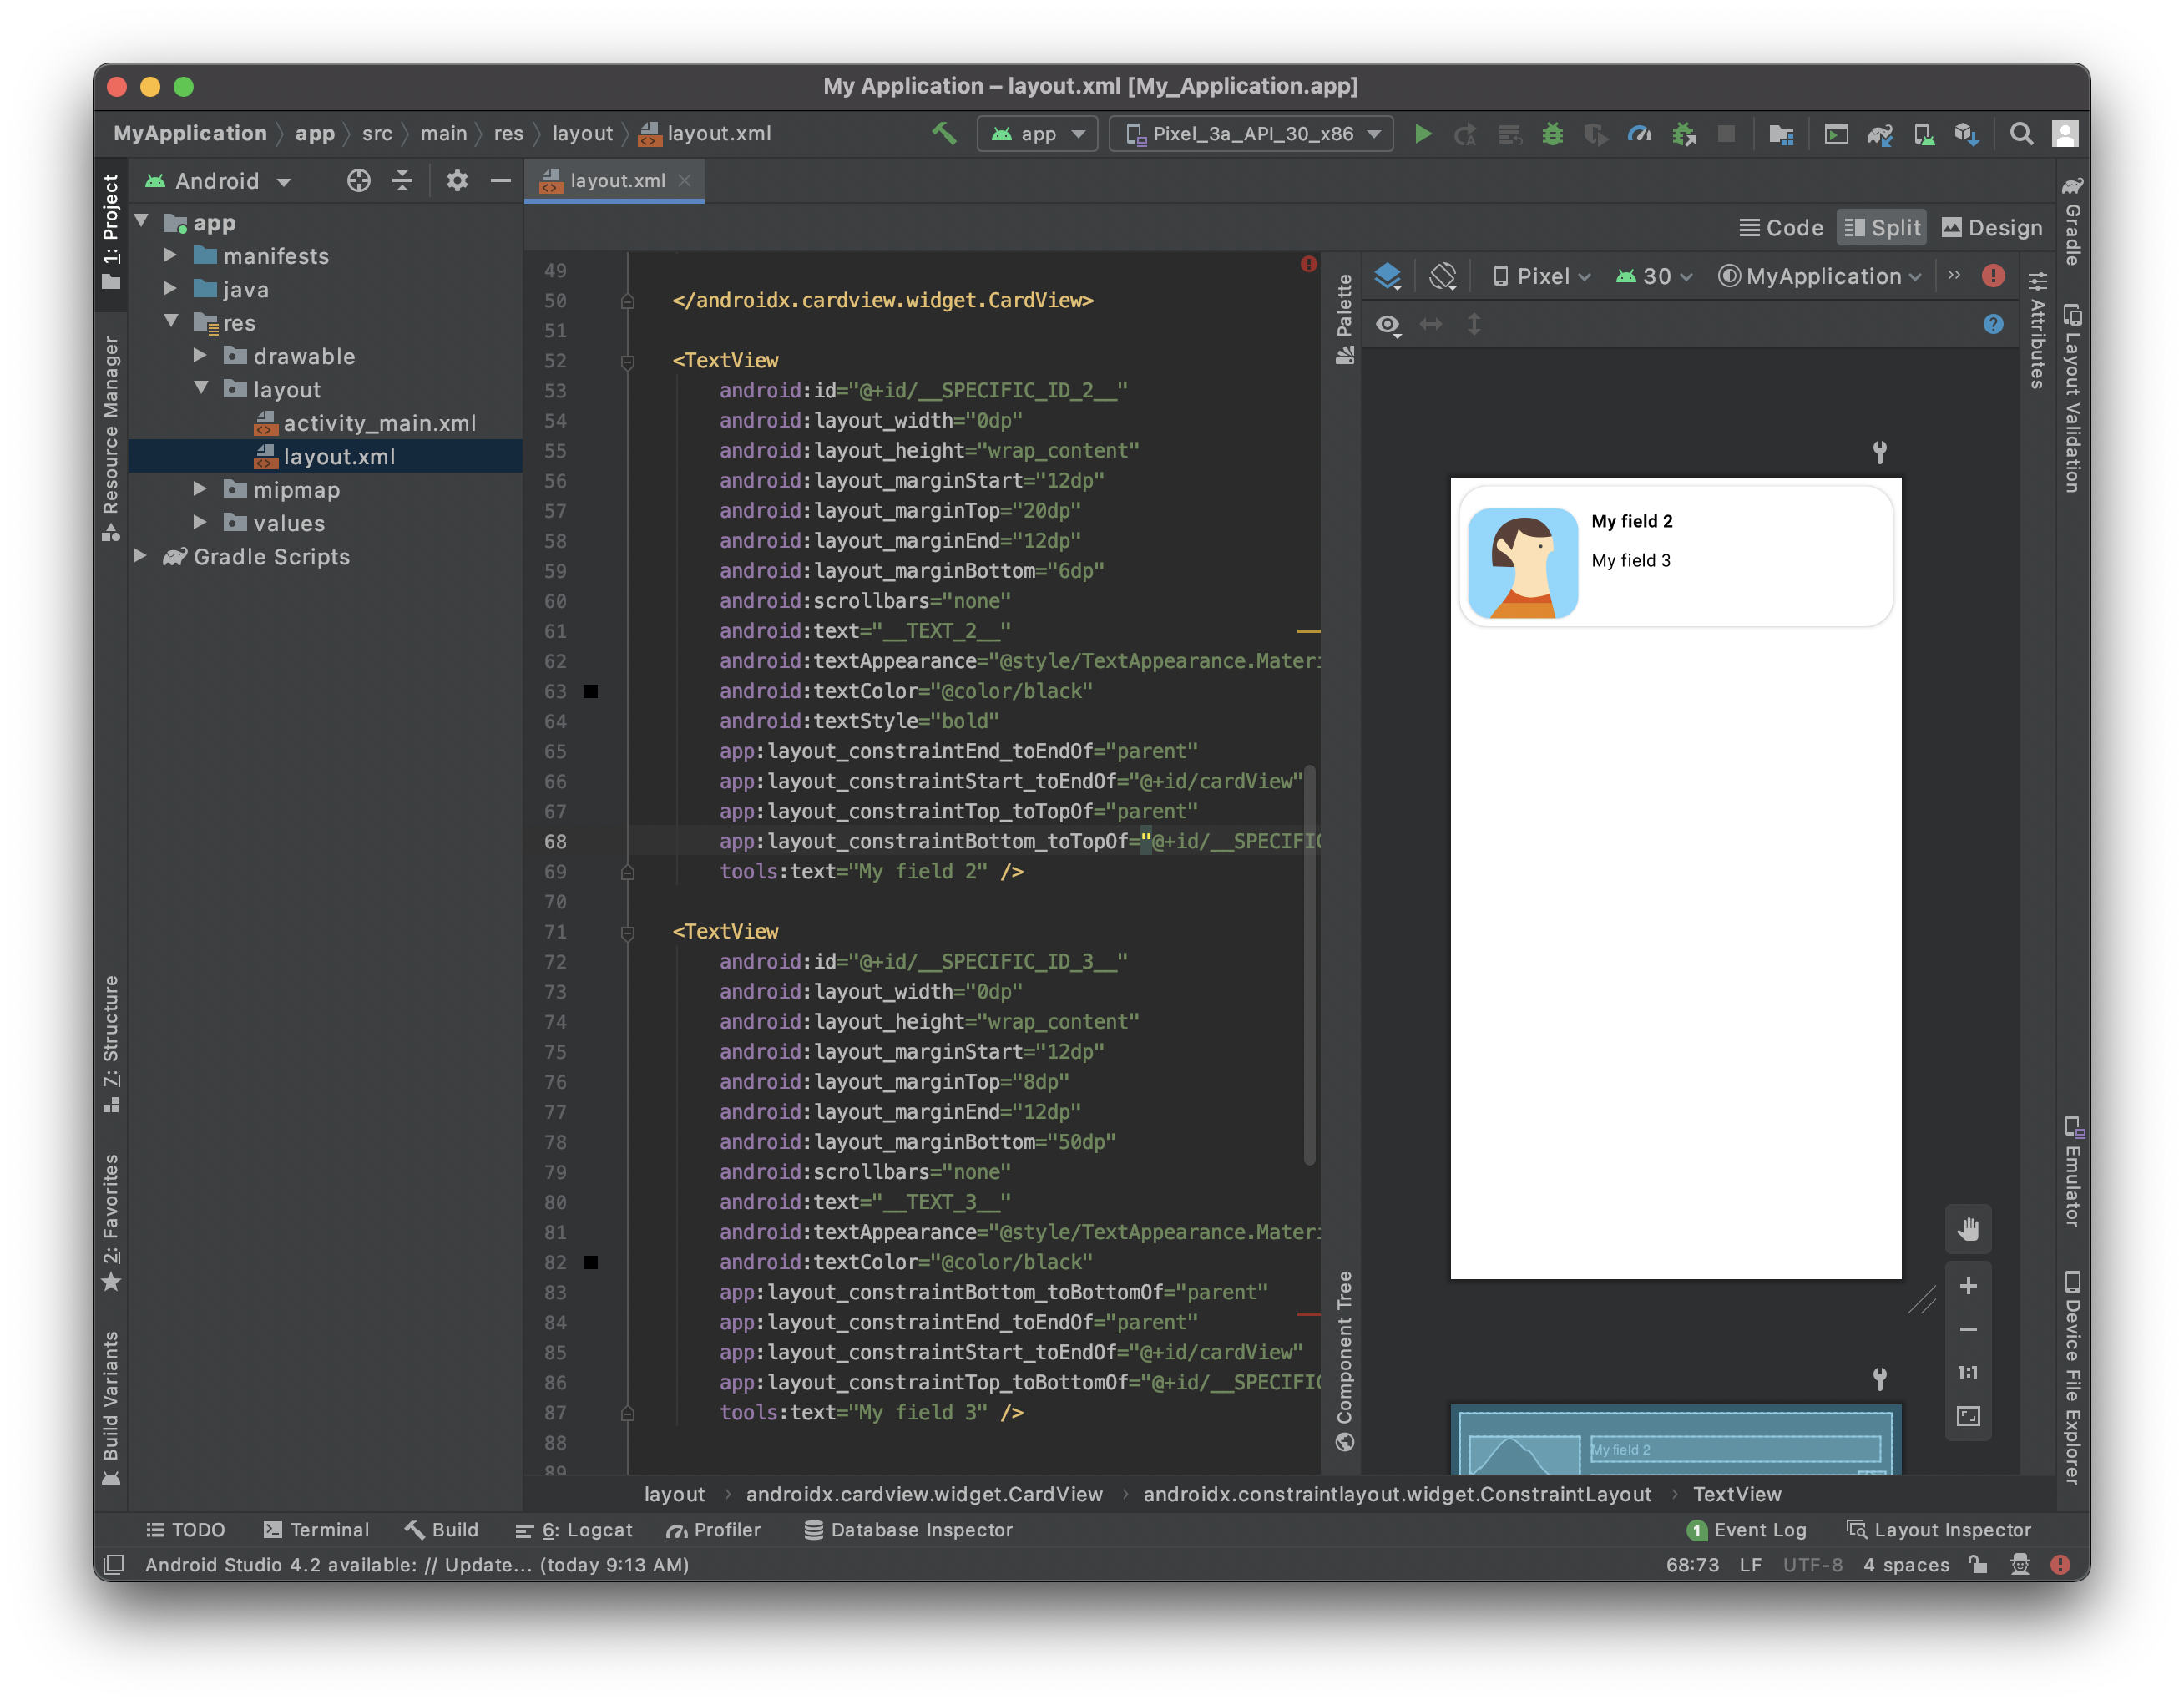Screen dimensions: 2184x1705
Task: Click the UTF-8 encoding status item
Action: tap(1812, 1565)
